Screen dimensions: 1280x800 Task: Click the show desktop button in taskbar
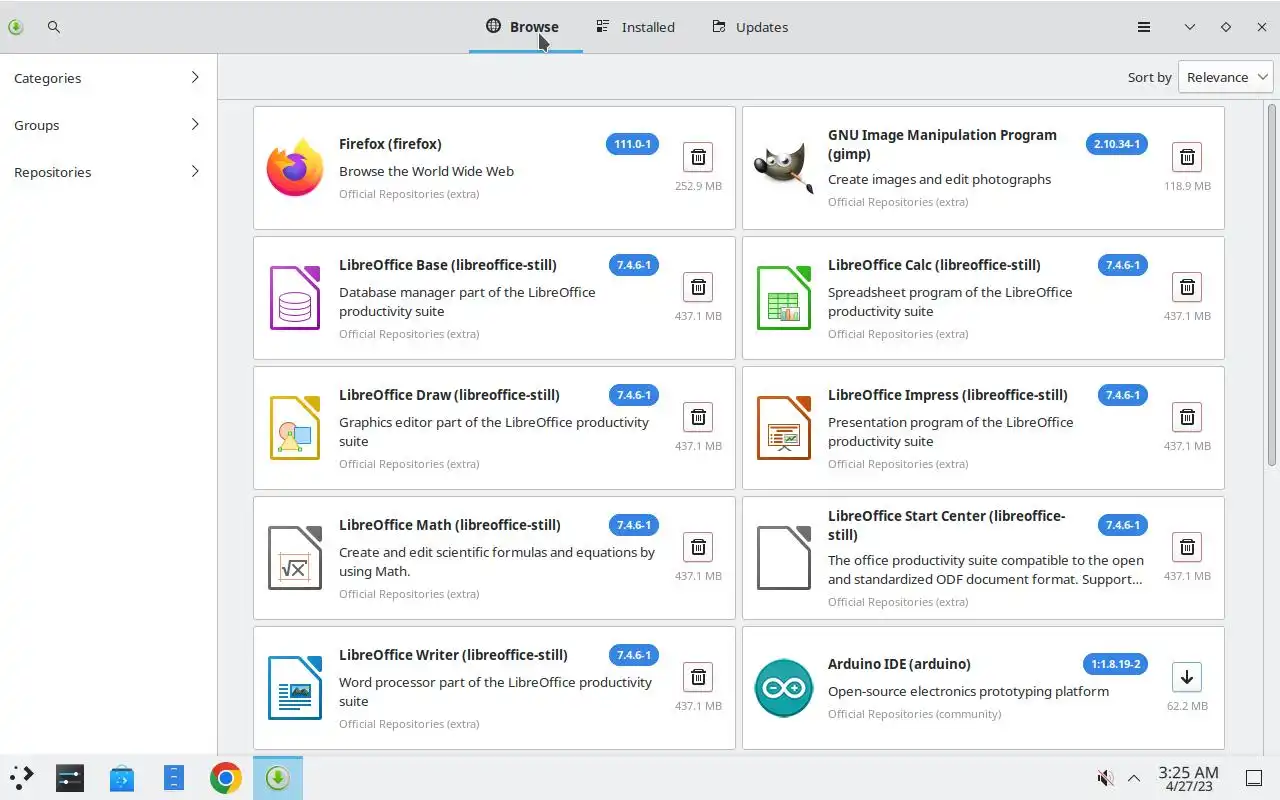point(1253,778)
